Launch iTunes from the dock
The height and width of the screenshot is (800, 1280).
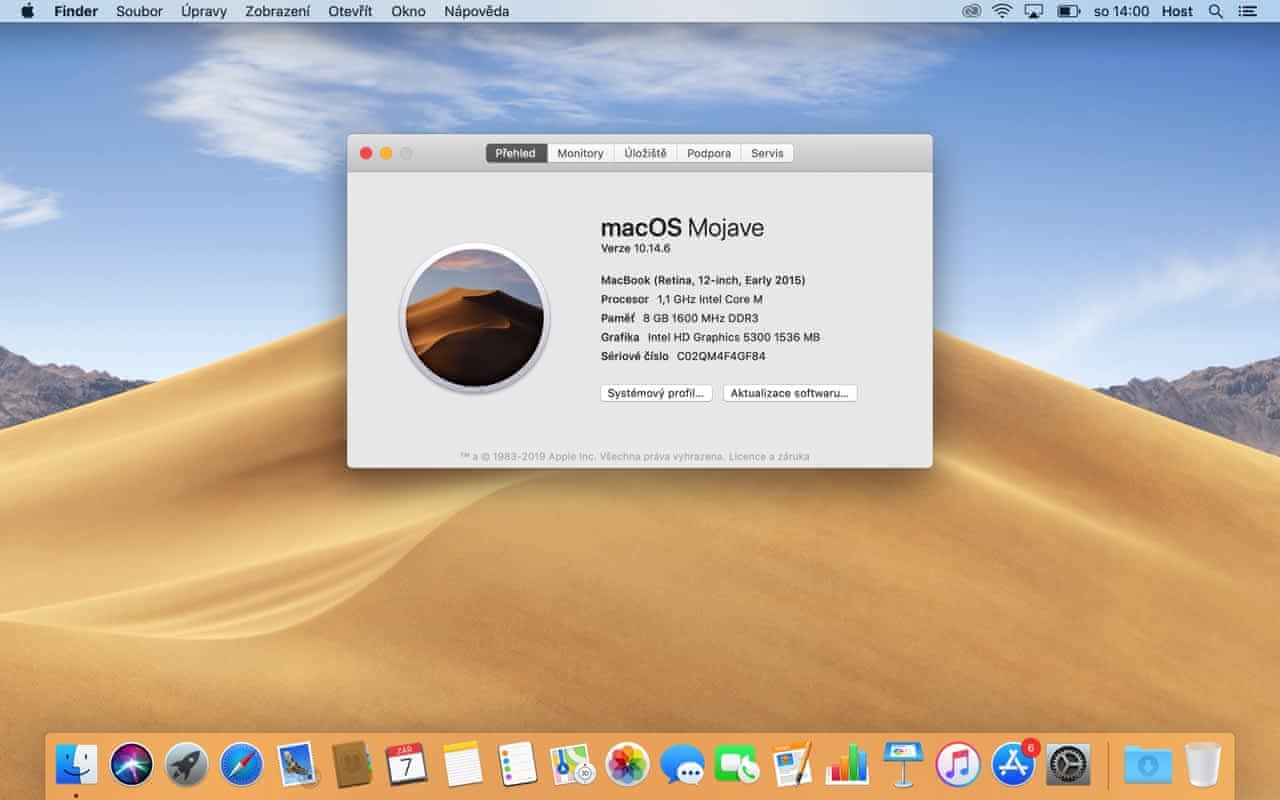[957, 765]
